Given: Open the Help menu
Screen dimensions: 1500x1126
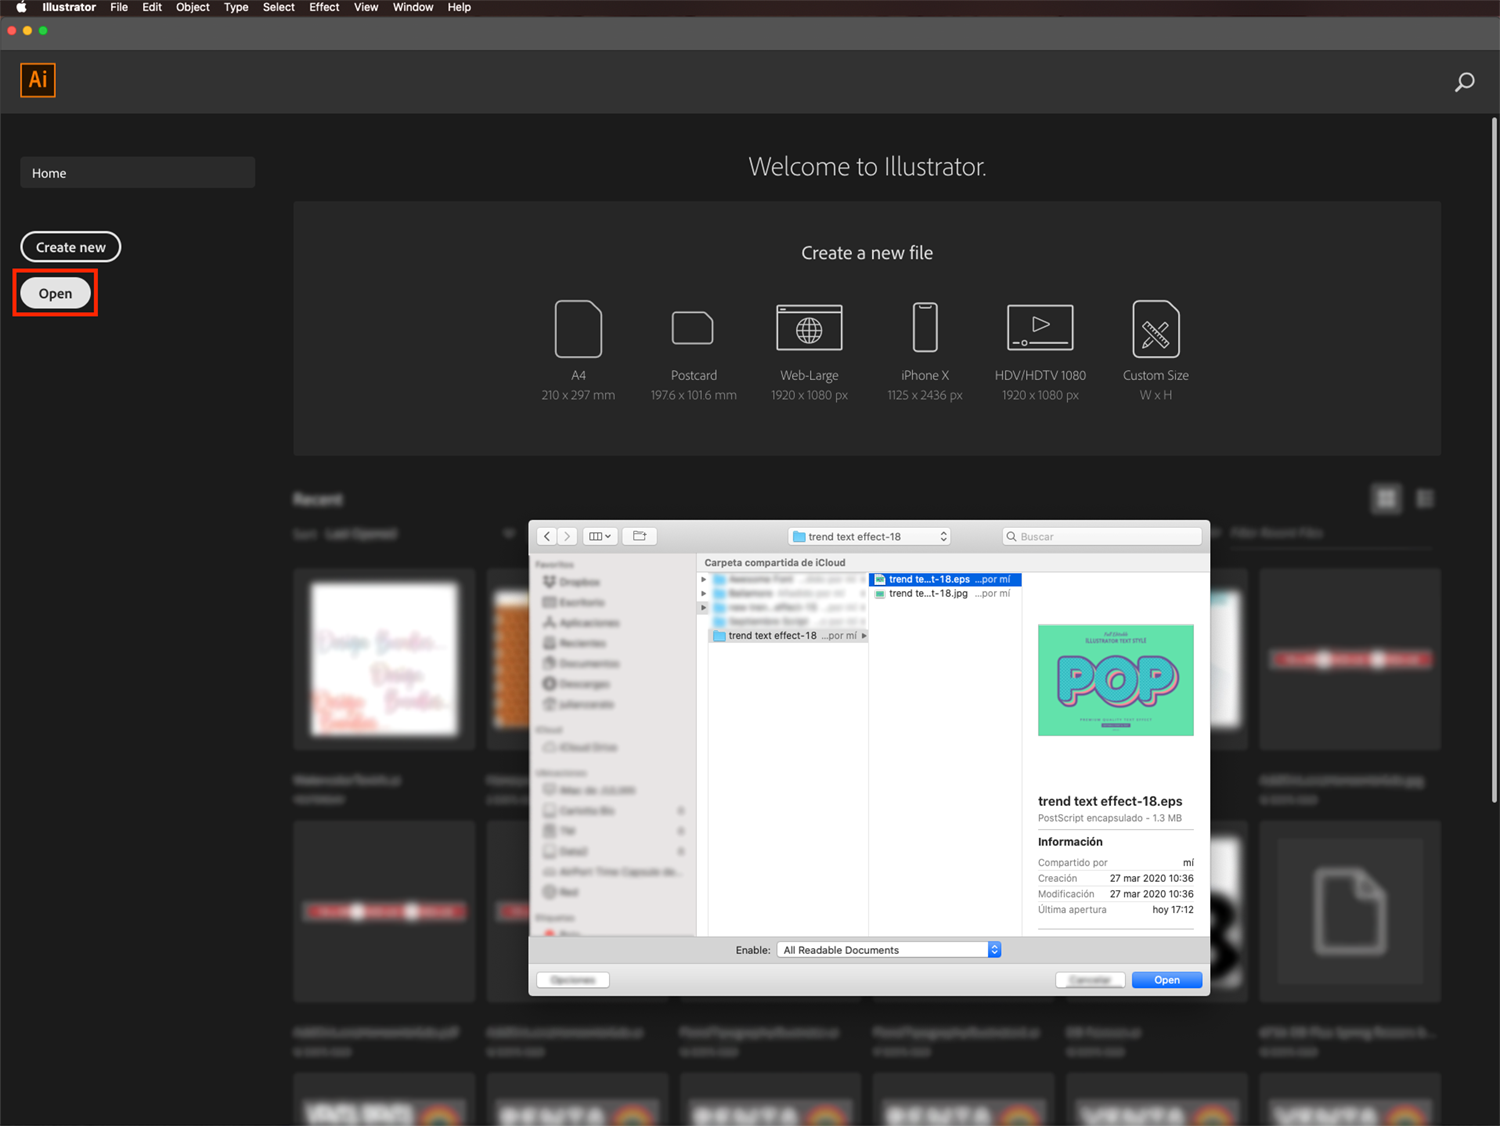Looking at the screenshot, I should tap(459, 7).
